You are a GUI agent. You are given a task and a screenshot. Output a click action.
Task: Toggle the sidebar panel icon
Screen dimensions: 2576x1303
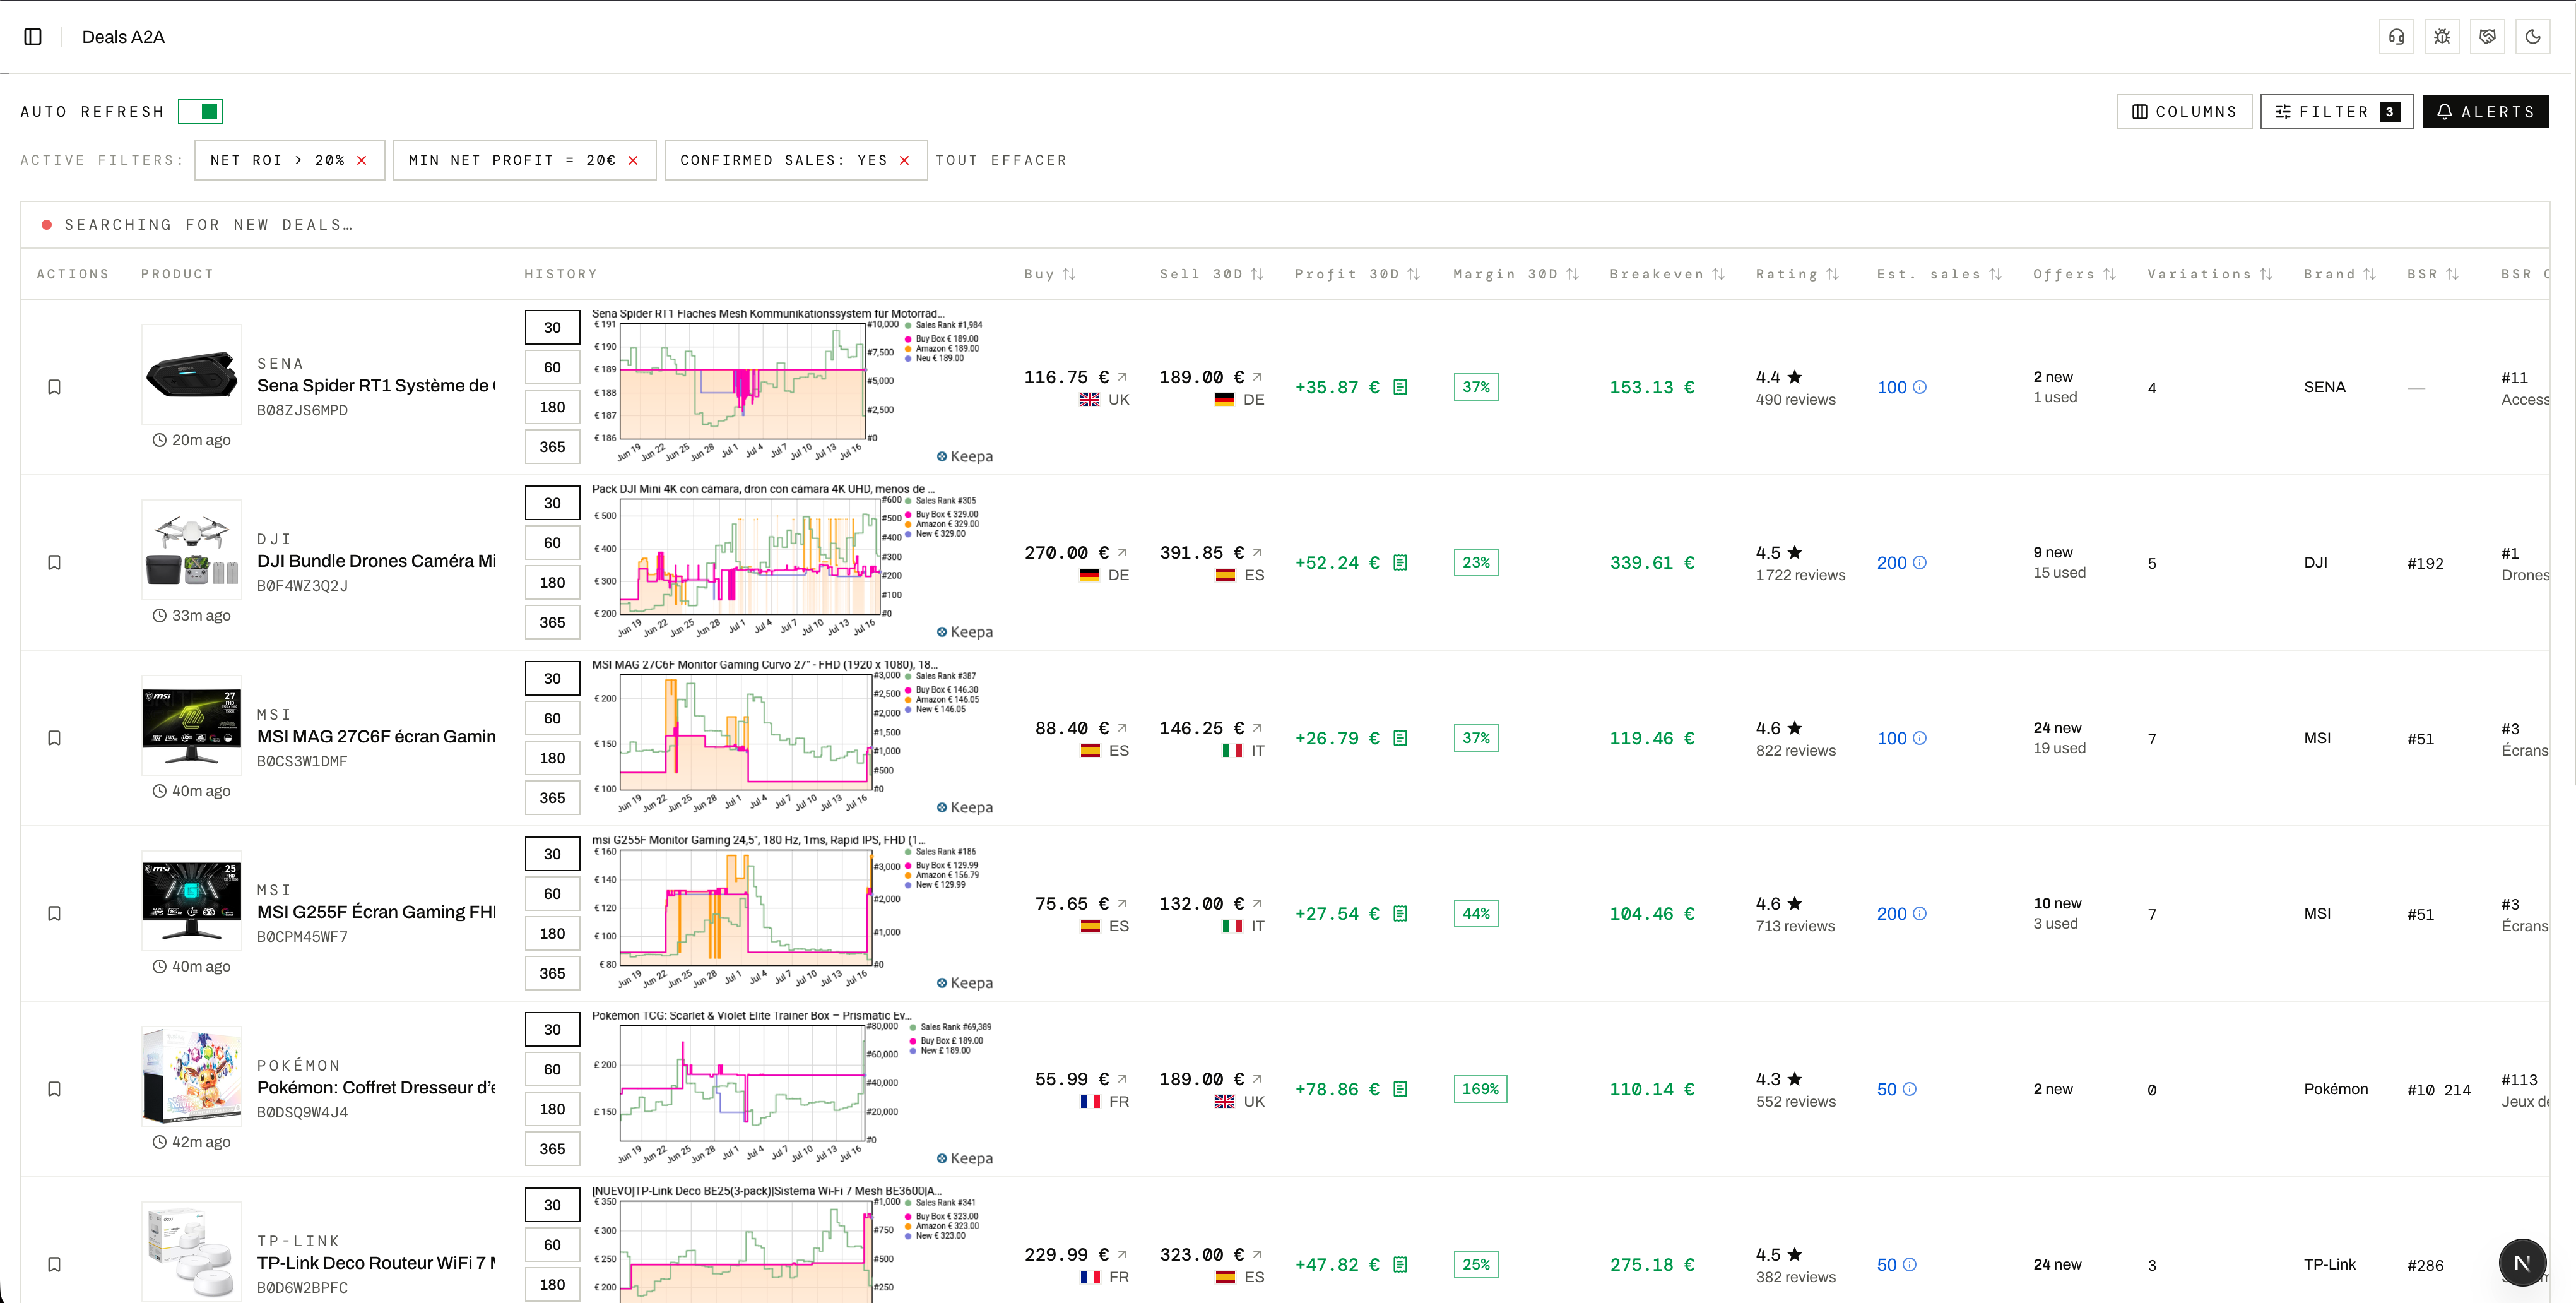33,37
